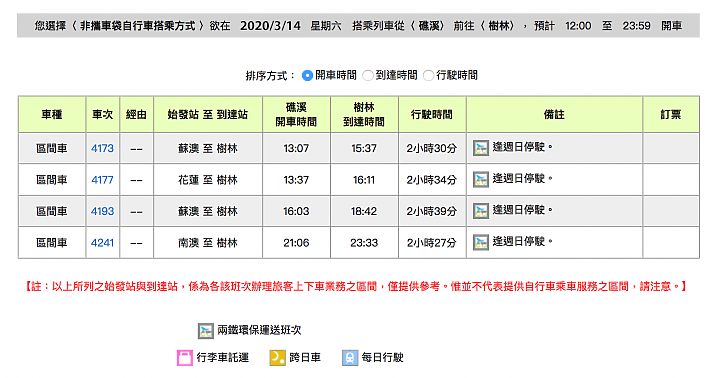Click the 花蓮 至 樹林 route cell
720x378 pixels.
pos(208,180)
